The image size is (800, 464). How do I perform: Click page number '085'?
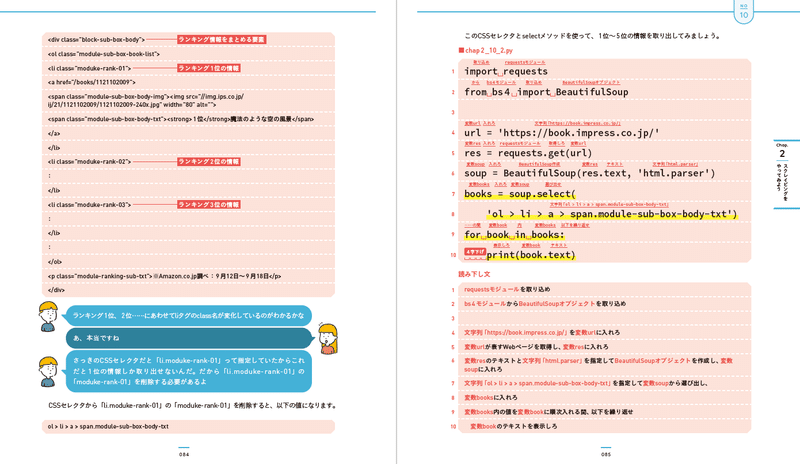click(606, 454)
